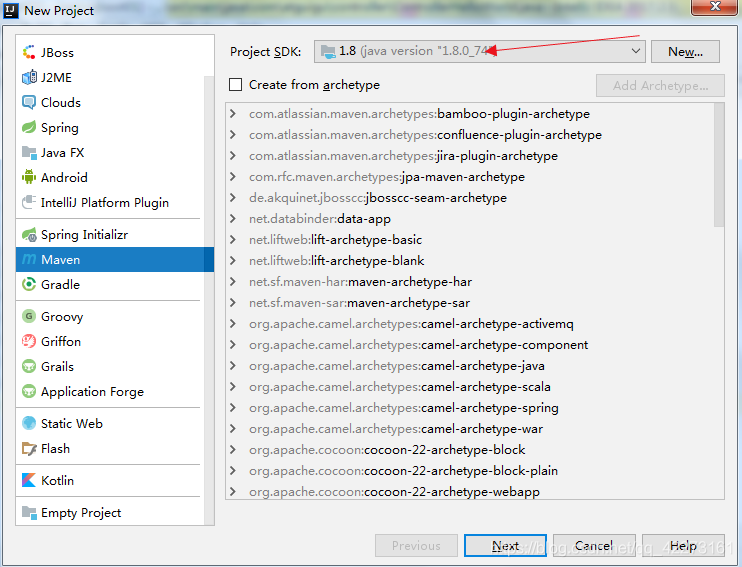Click the Application Forge icon
Viewport: 742px width, 567px height.
click(x=29, y=391)
